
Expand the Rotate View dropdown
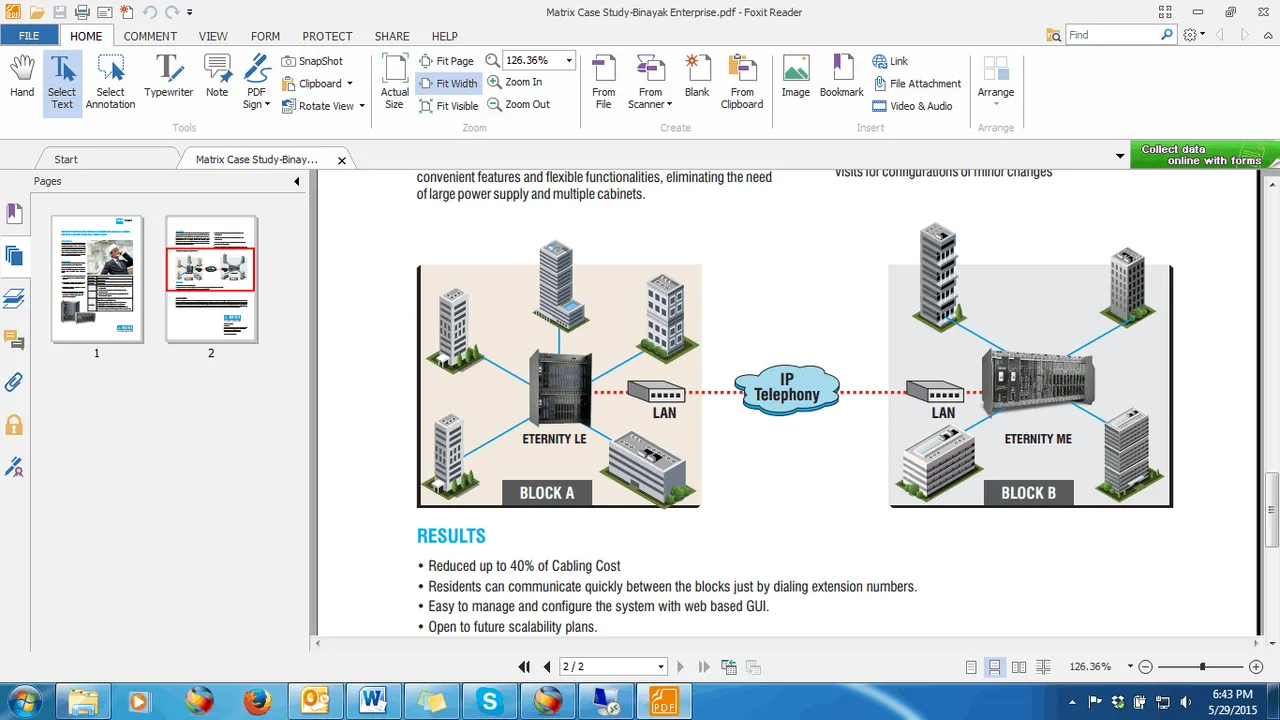point(362,106)
